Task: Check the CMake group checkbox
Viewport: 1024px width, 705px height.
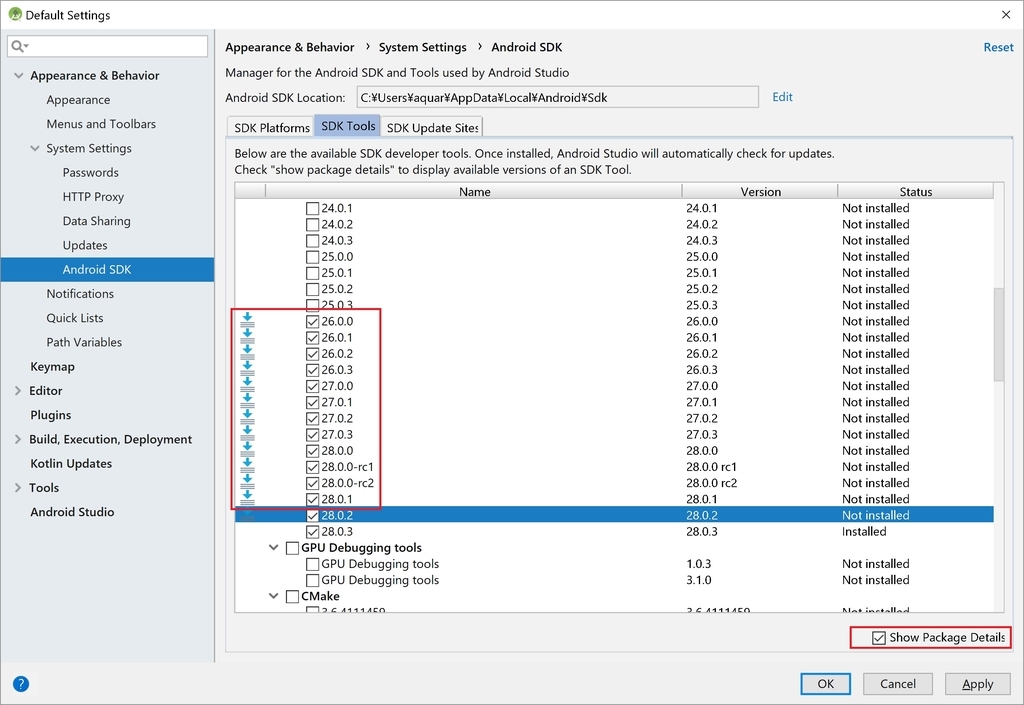Action: coord(292,596)
